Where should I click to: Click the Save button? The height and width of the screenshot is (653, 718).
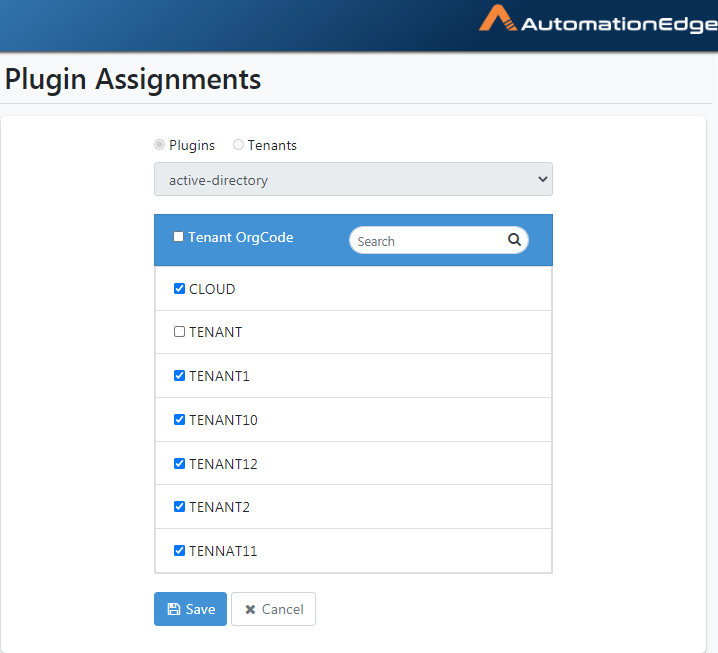pyautogui.click(x=190, y=609)
